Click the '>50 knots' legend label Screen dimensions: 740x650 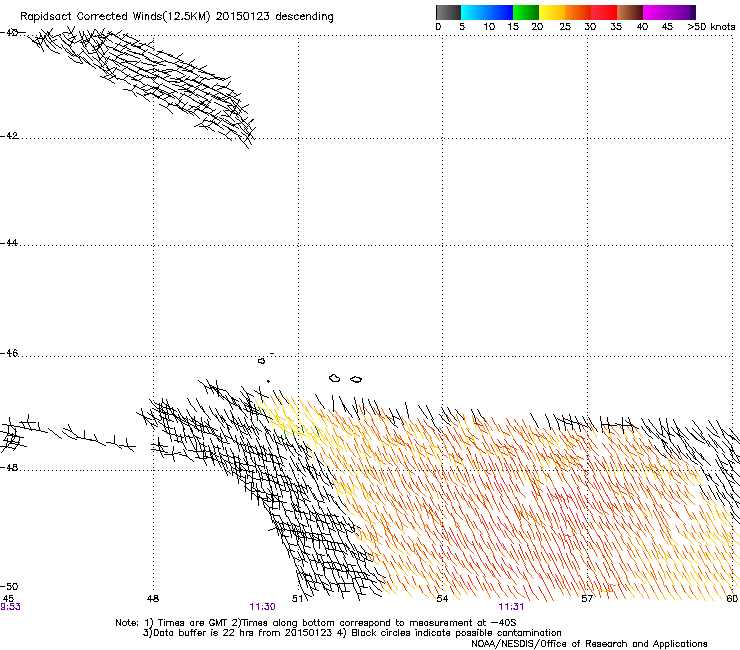point(711,26)
